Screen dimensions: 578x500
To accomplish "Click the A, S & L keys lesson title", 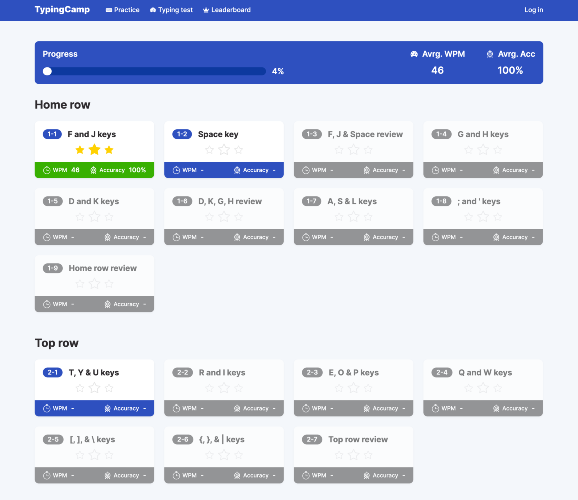I will tap(352, 201).
